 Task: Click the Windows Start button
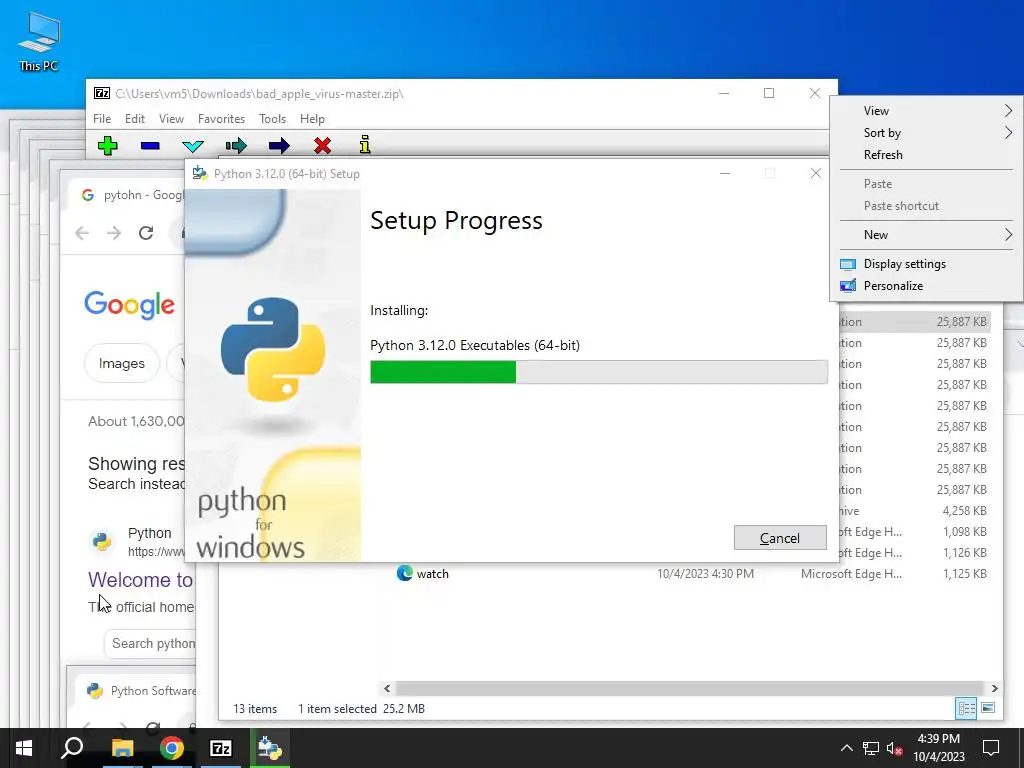pyautogui.click(x=24, y=748)
